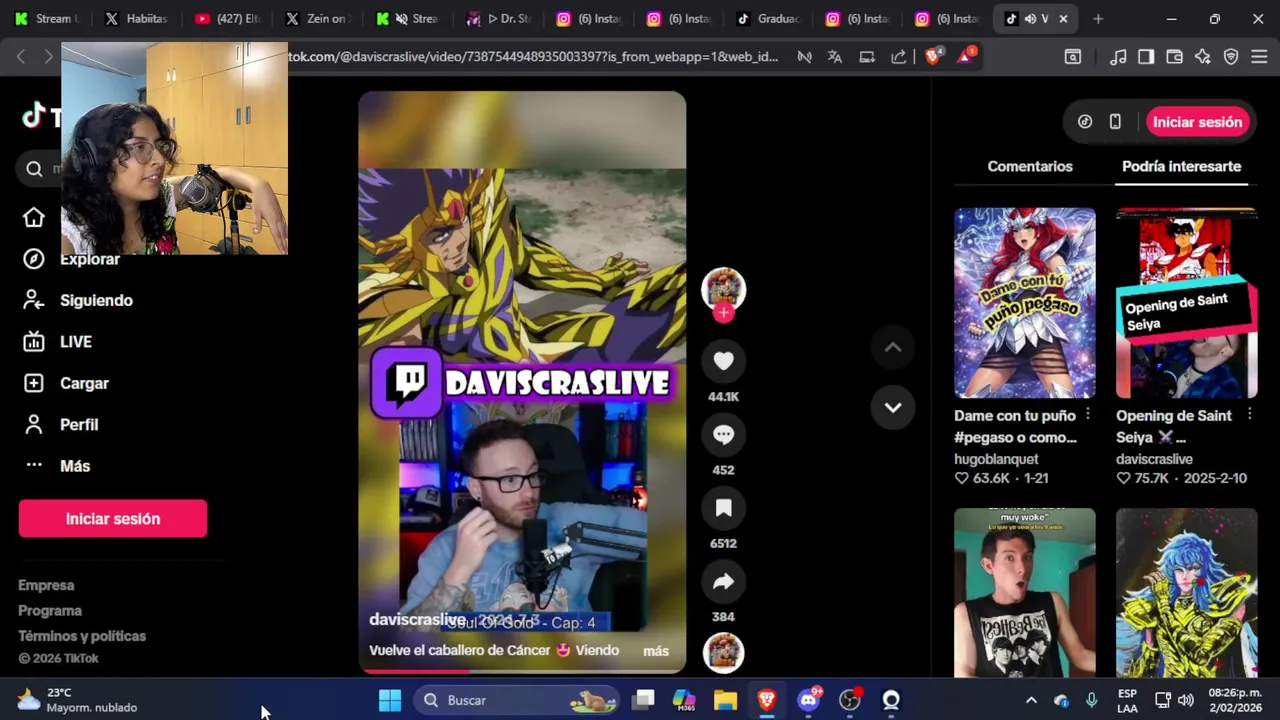
Task: Open the phone app icon near Iniciar sesión
Action: point(1115,122)
